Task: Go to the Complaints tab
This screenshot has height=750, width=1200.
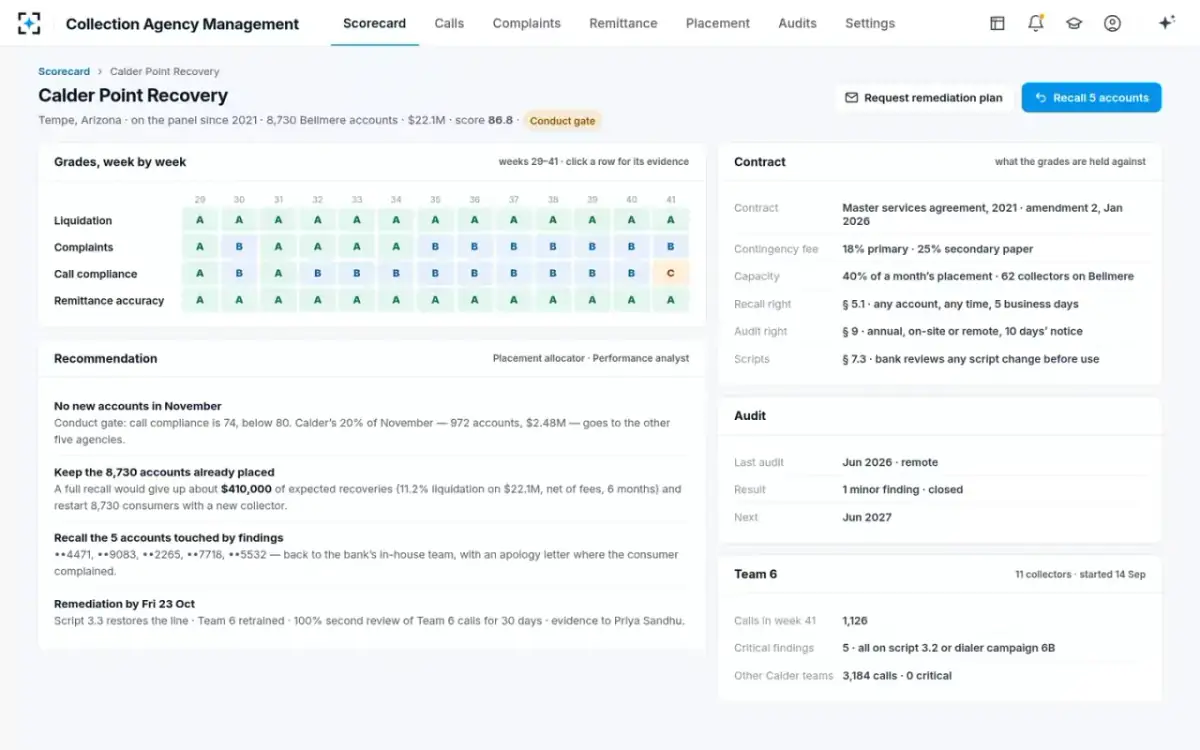Action: pos(526,23)
